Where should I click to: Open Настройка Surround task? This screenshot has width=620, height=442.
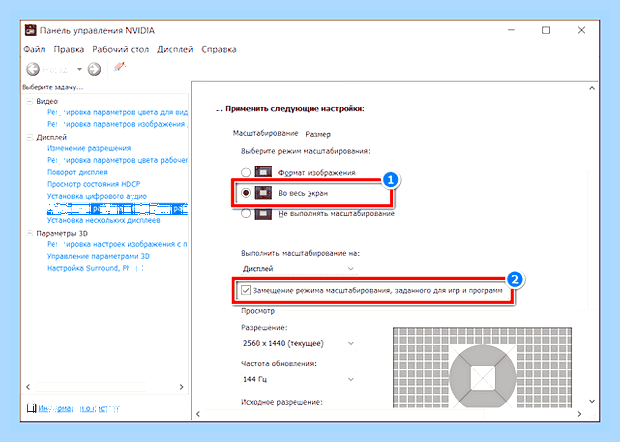95,268
